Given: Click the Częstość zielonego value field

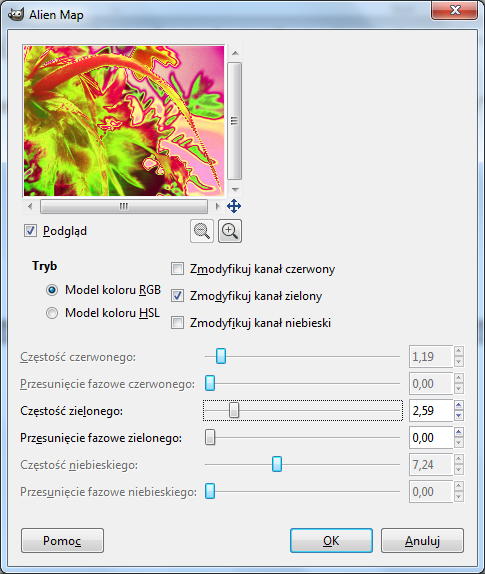Looking at the screenshot, I should pyautogui.click(x=431, y=411).
